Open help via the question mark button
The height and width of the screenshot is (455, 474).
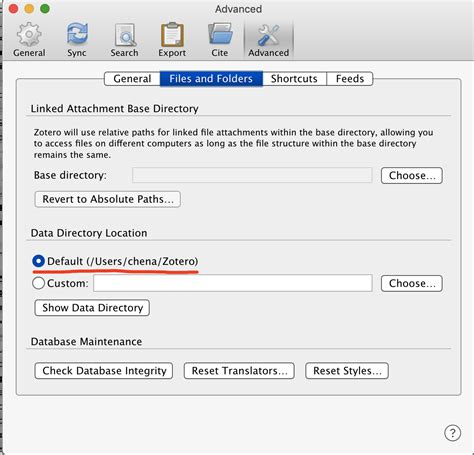[452, 433]
